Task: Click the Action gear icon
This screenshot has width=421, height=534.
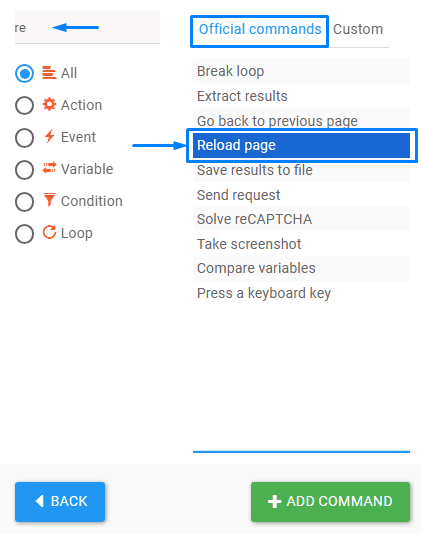Action: pos(49,104)
